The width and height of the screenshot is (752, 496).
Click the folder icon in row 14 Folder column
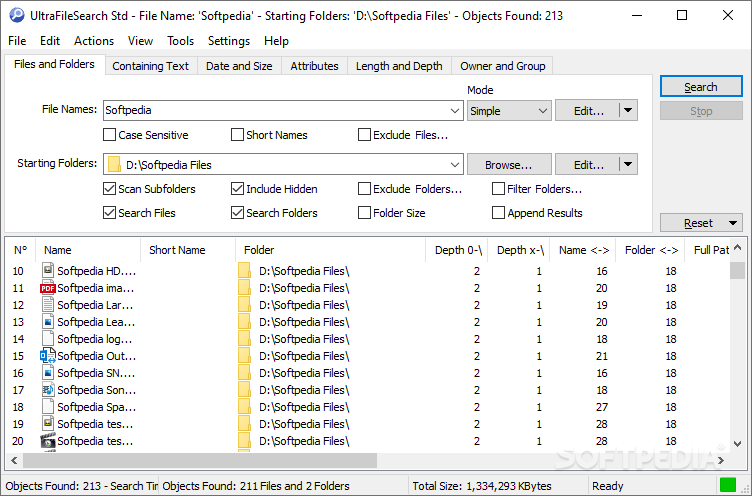[x=244, y=339]
